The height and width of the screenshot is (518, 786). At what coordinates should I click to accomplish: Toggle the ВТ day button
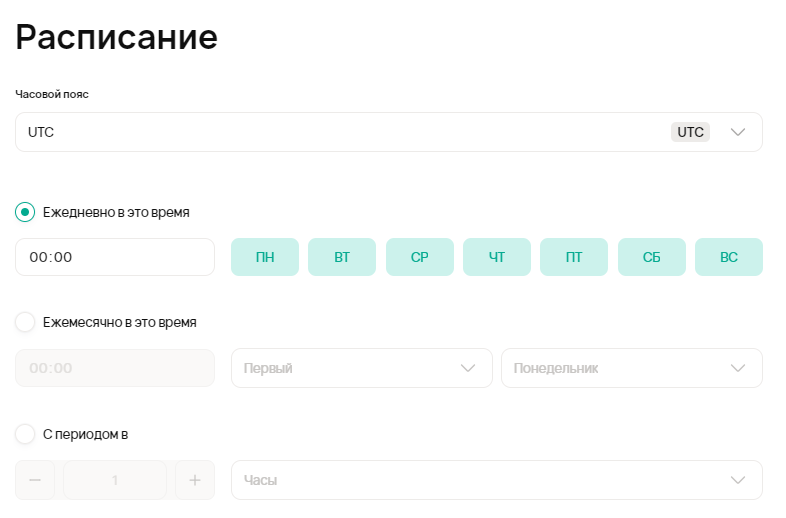tap(342, 257)
